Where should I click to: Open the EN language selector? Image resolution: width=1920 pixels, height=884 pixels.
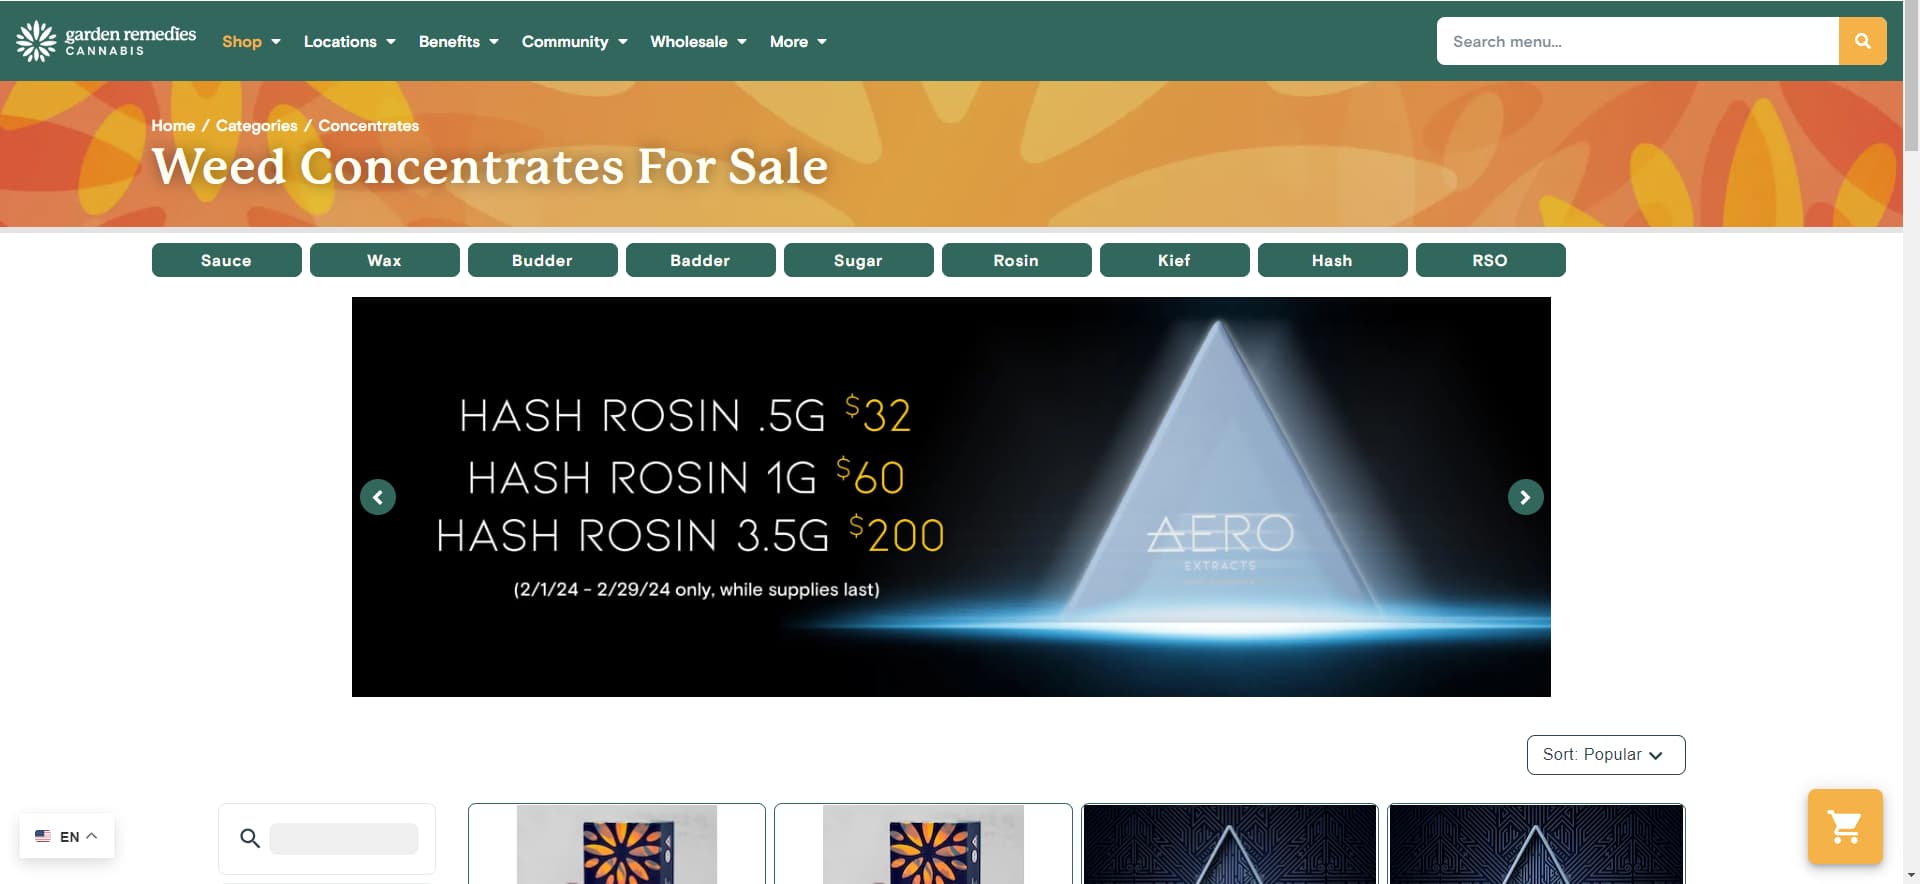point(67,836)
